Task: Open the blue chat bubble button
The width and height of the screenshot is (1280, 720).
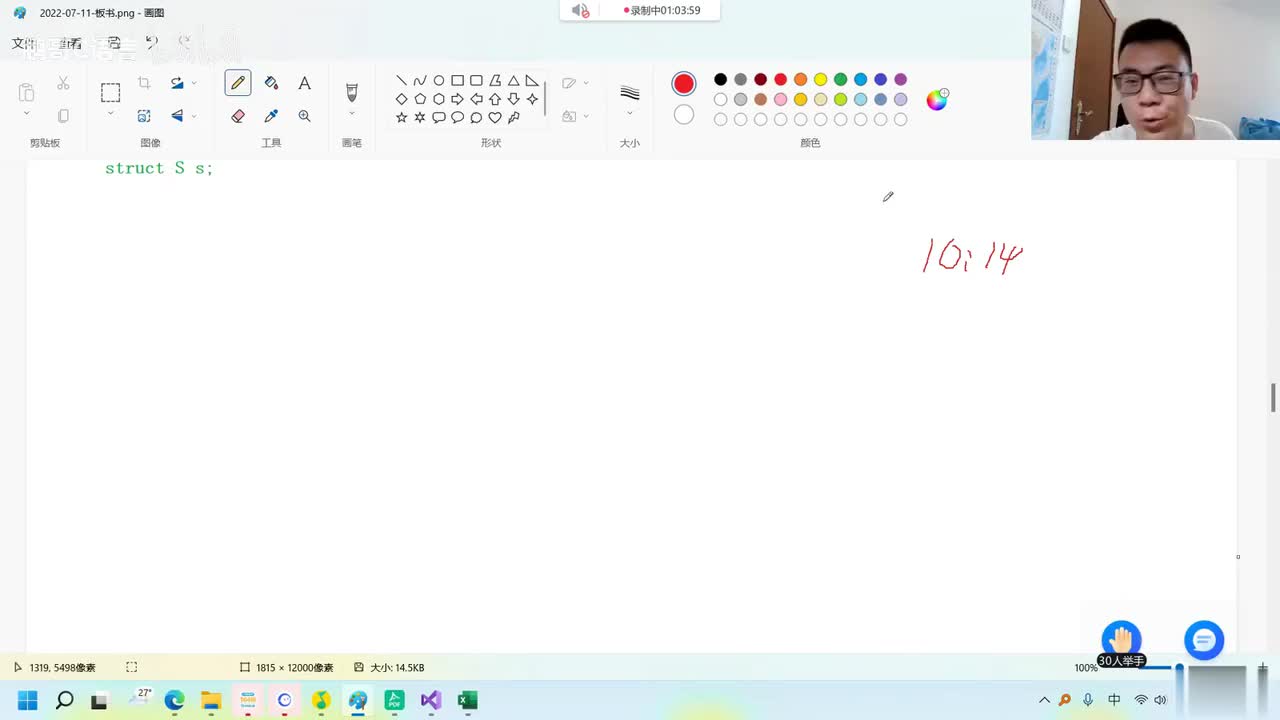Action: 1204,640
